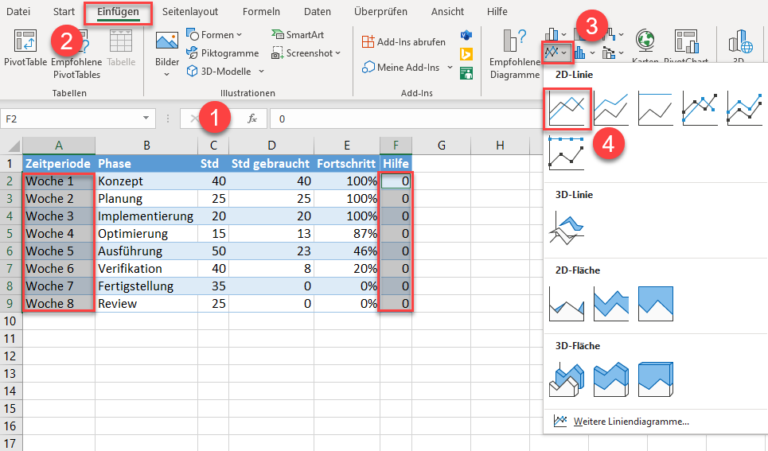Click the Std gebraucht header cell
The height and width of the screenshot is (451, 768).
(x=271, y=164)
